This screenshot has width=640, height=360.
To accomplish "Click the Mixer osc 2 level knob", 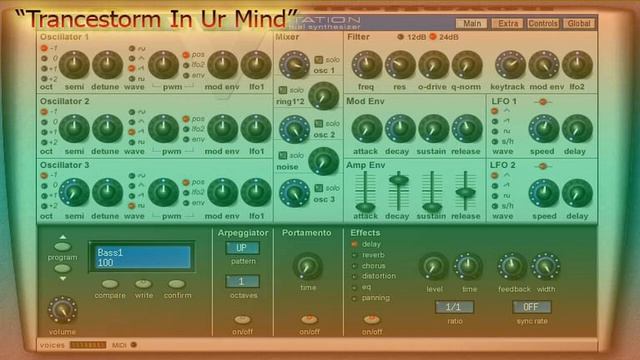I will click(x=294, y=129).
